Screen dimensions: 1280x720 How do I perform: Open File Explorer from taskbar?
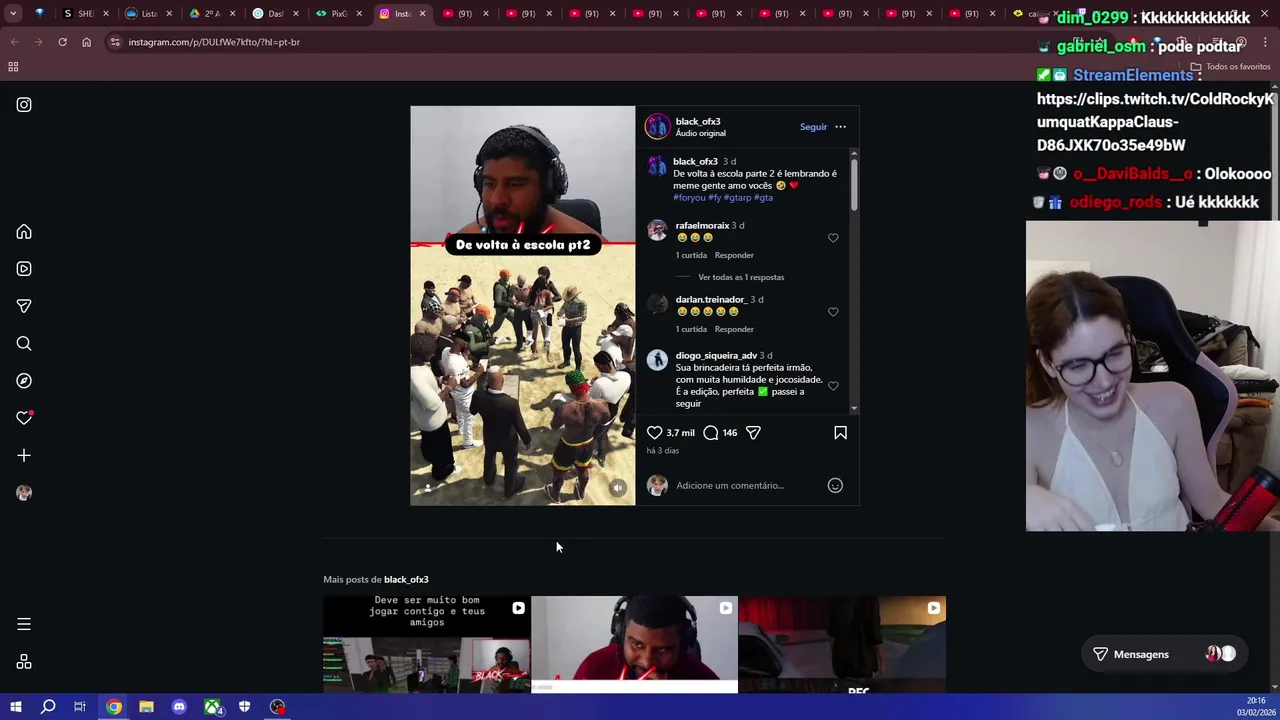pyautogui.click(x=146, y=708)
